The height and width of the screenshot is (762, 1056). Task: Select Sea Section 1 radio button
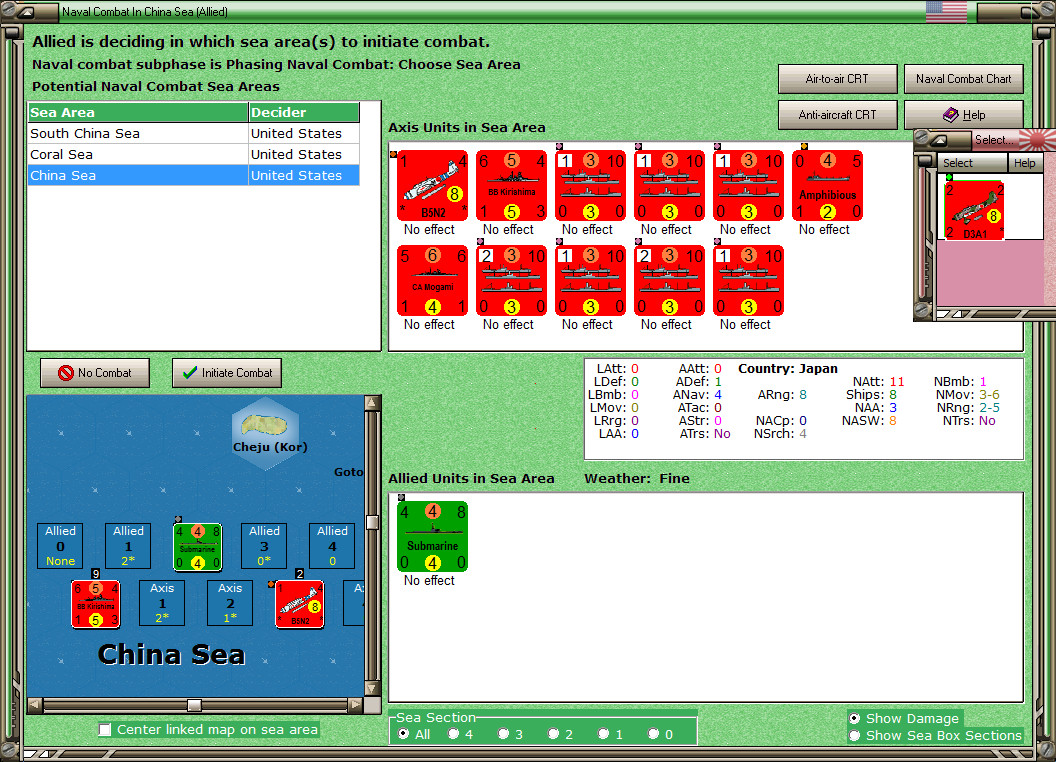(x=603, y=734)
